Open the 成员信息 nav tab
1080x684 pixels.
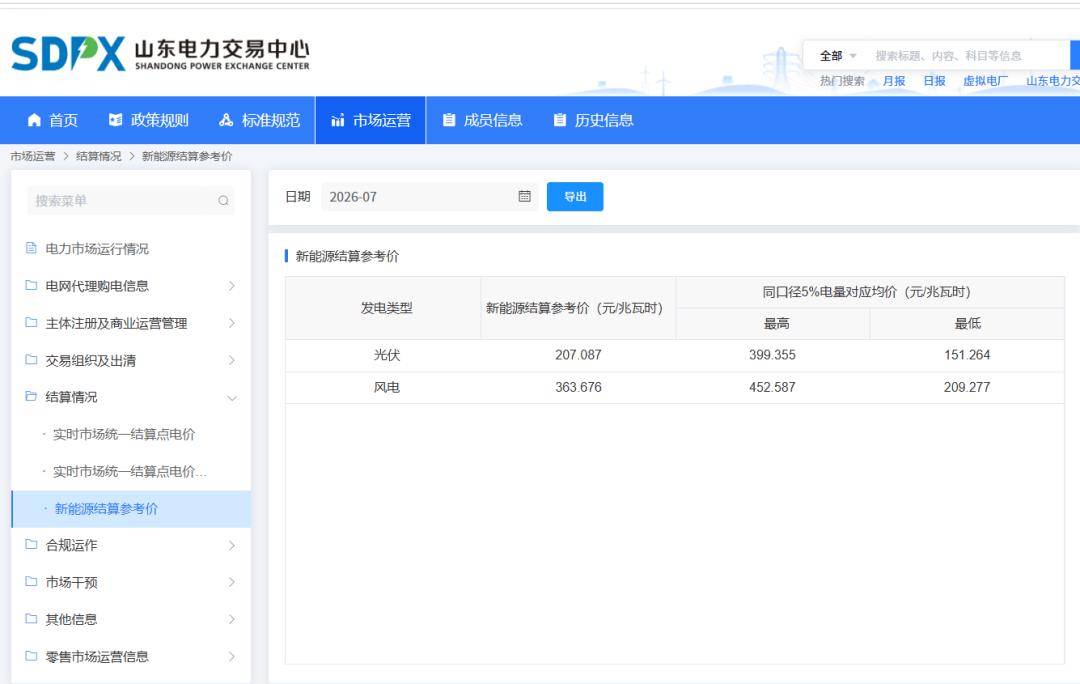click(482, 121)
